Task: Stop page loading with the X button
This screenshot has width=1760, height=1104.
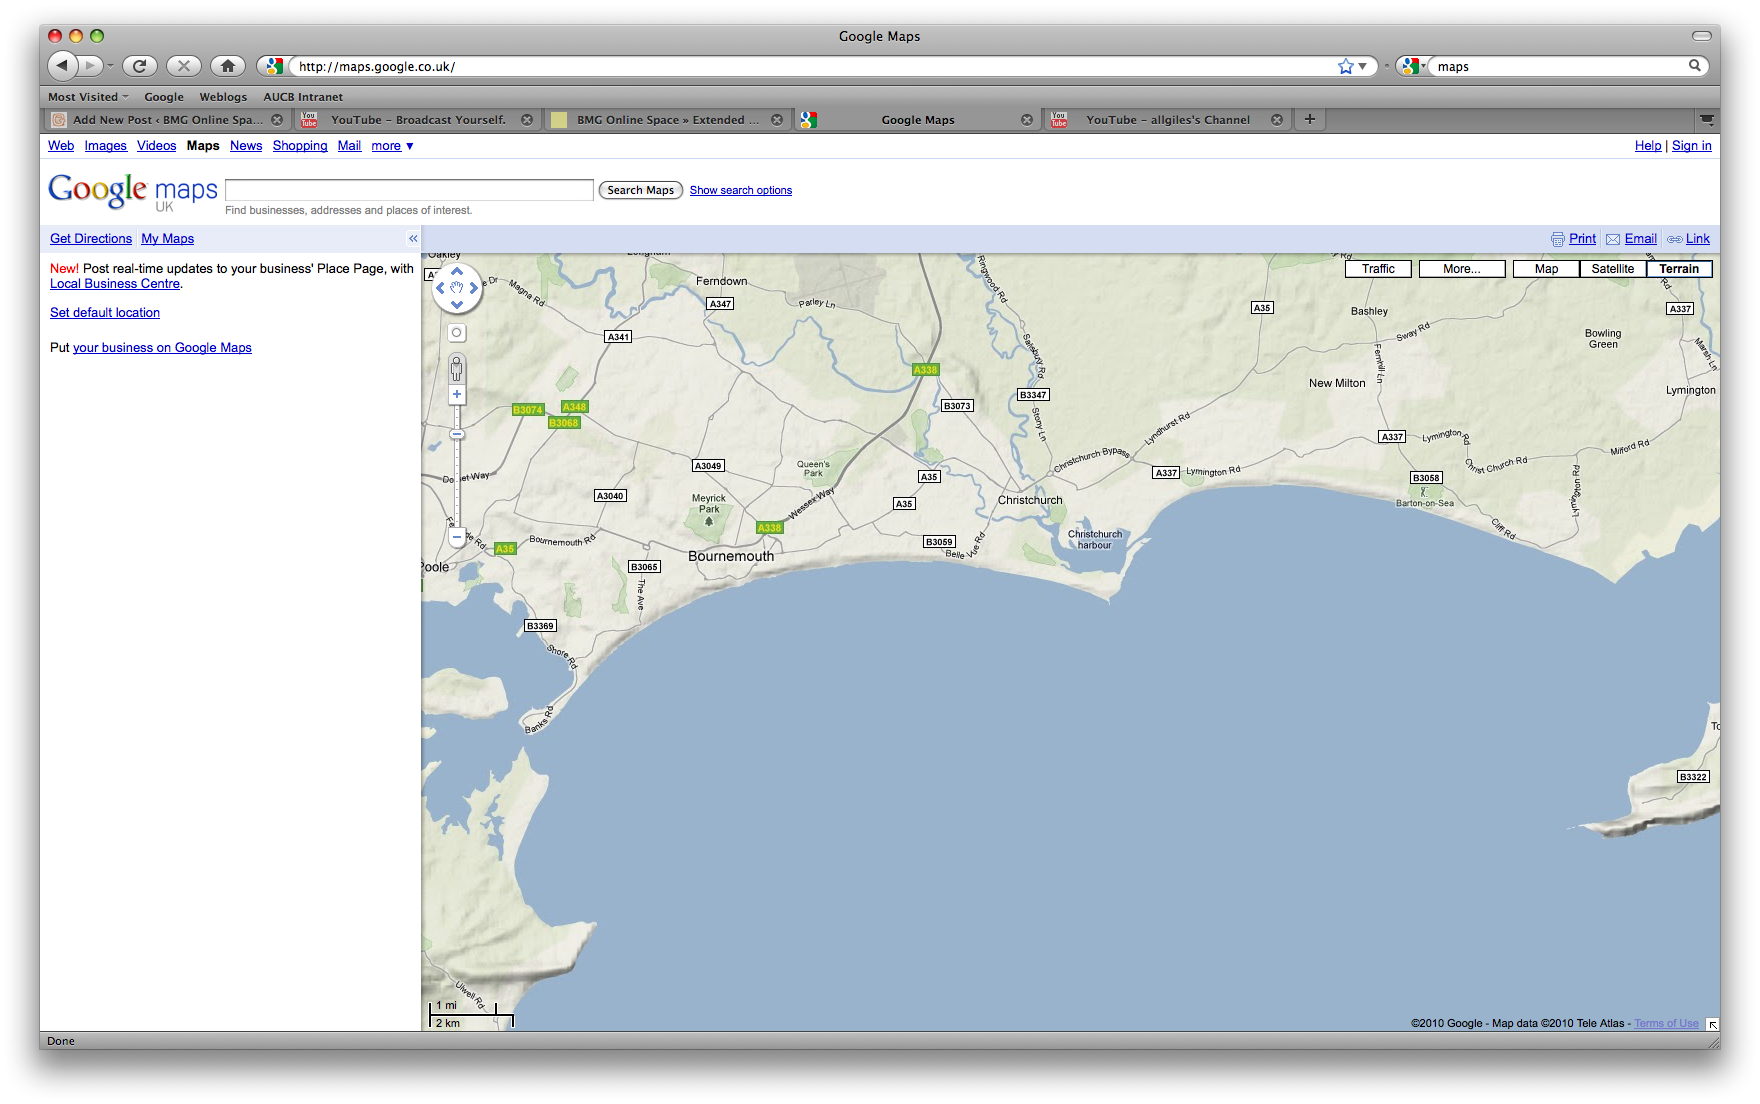Action: (184, 66)
